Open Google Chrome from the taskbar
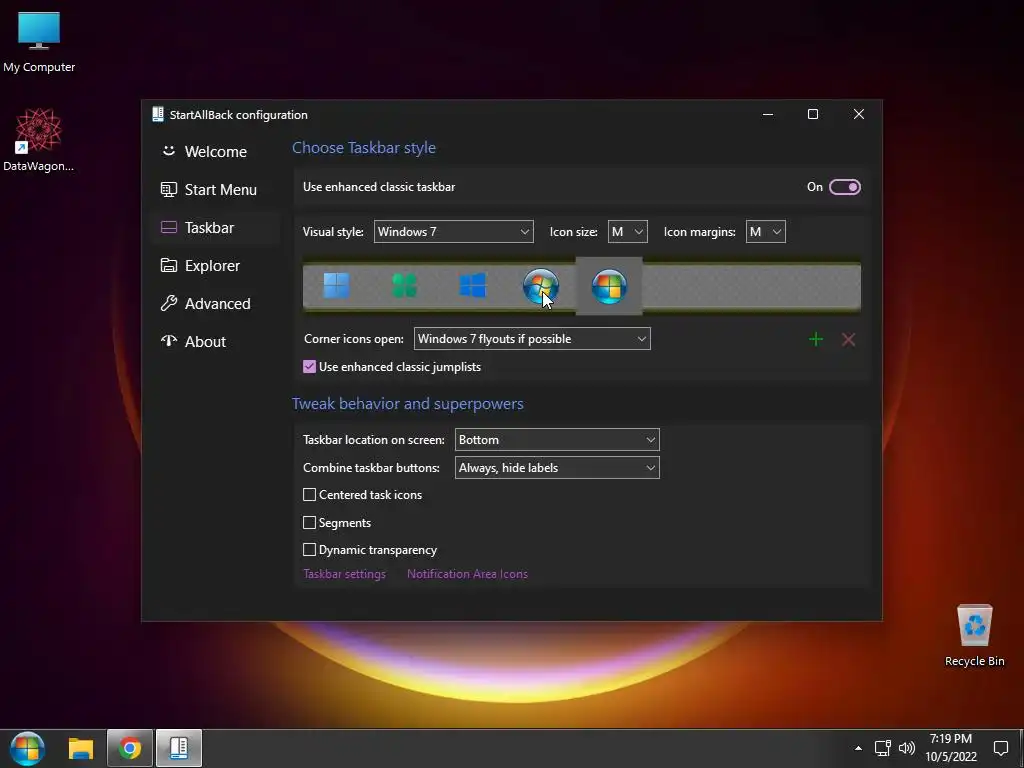1024x768 pixels. pyautogui.click(x=130, y=748)
